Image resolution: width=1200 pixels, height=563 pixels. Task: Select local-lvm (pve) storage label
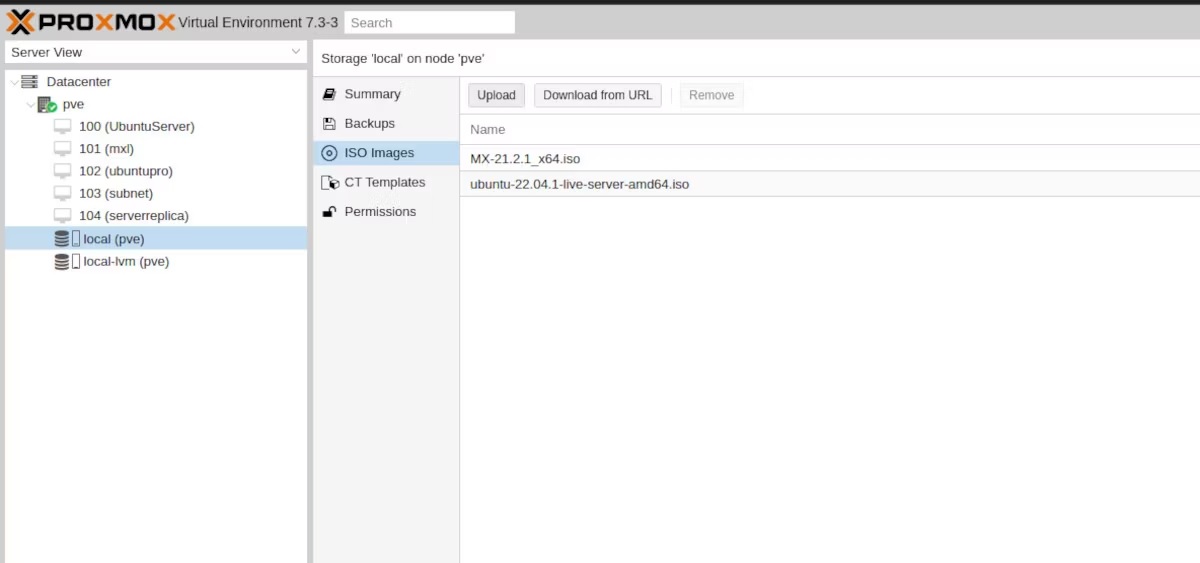pos(126,261)
